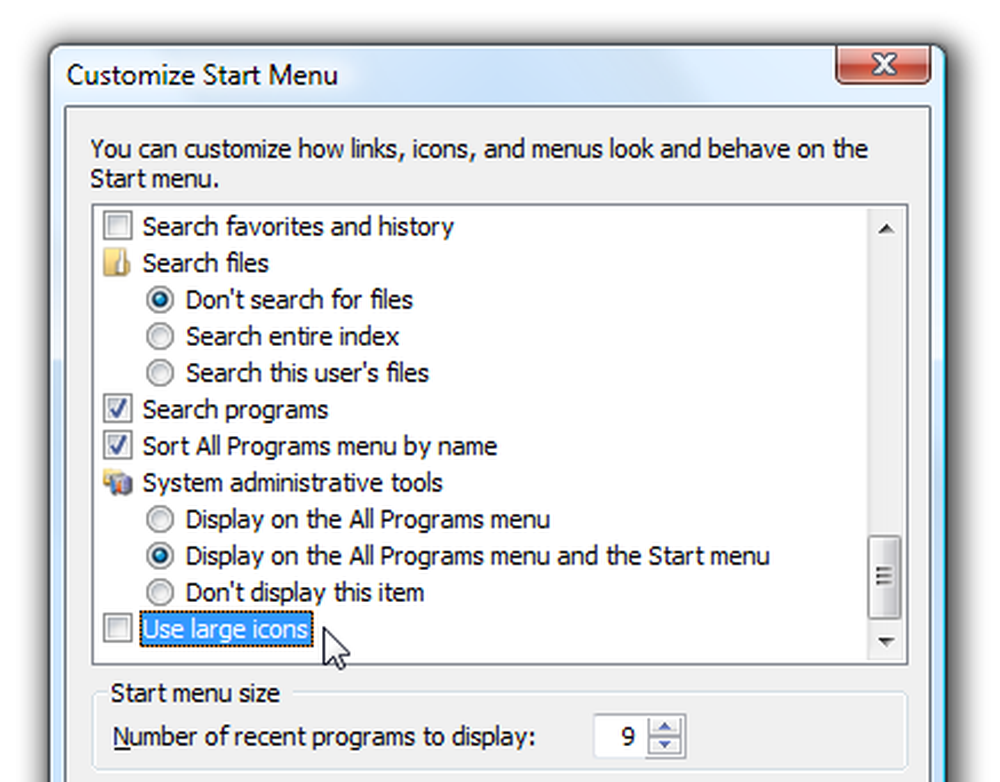Click the Search files heading text
Screen dimensions: 1000x782
[205, 263]
